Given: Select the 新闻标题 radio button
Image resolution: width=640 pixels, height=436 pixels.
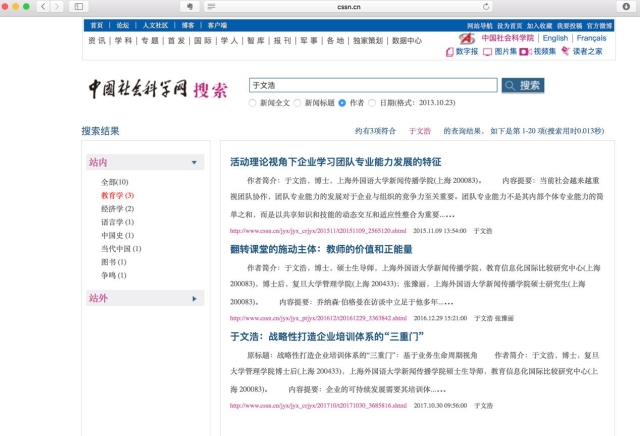Looking at the screenshot, I should point(297,102).
